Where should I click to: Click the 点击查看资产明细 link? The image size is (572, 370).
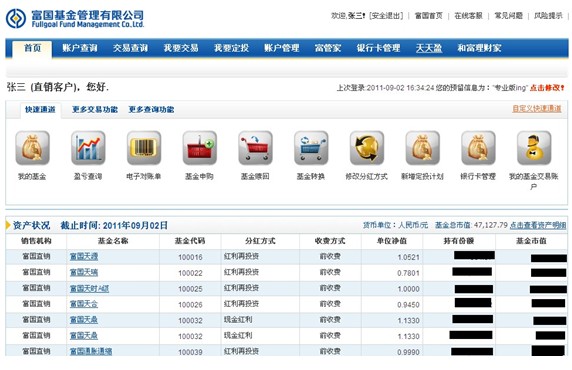538,225
